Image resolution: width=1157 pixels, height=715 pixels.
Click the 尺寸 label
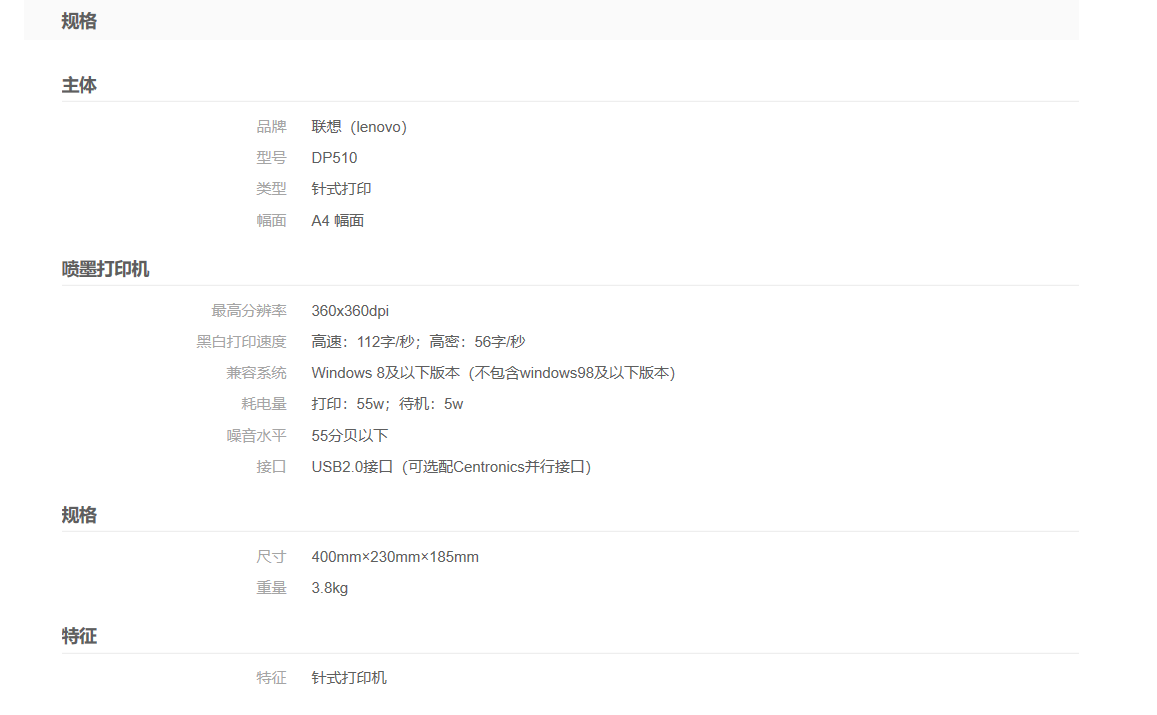point(271,557)
